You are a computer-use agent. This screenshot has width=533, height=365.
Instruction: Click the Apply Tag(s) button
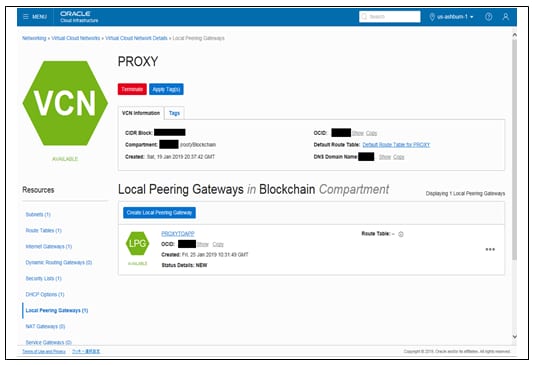click(166, 89)
